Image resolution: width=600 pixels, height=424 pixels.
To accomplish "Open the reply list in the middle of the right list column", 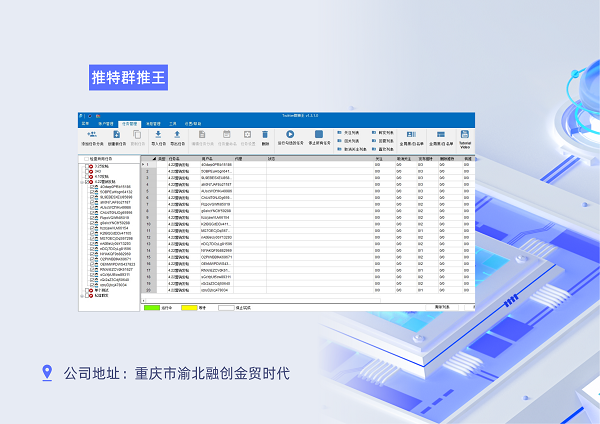I will (x=383, y=141).
